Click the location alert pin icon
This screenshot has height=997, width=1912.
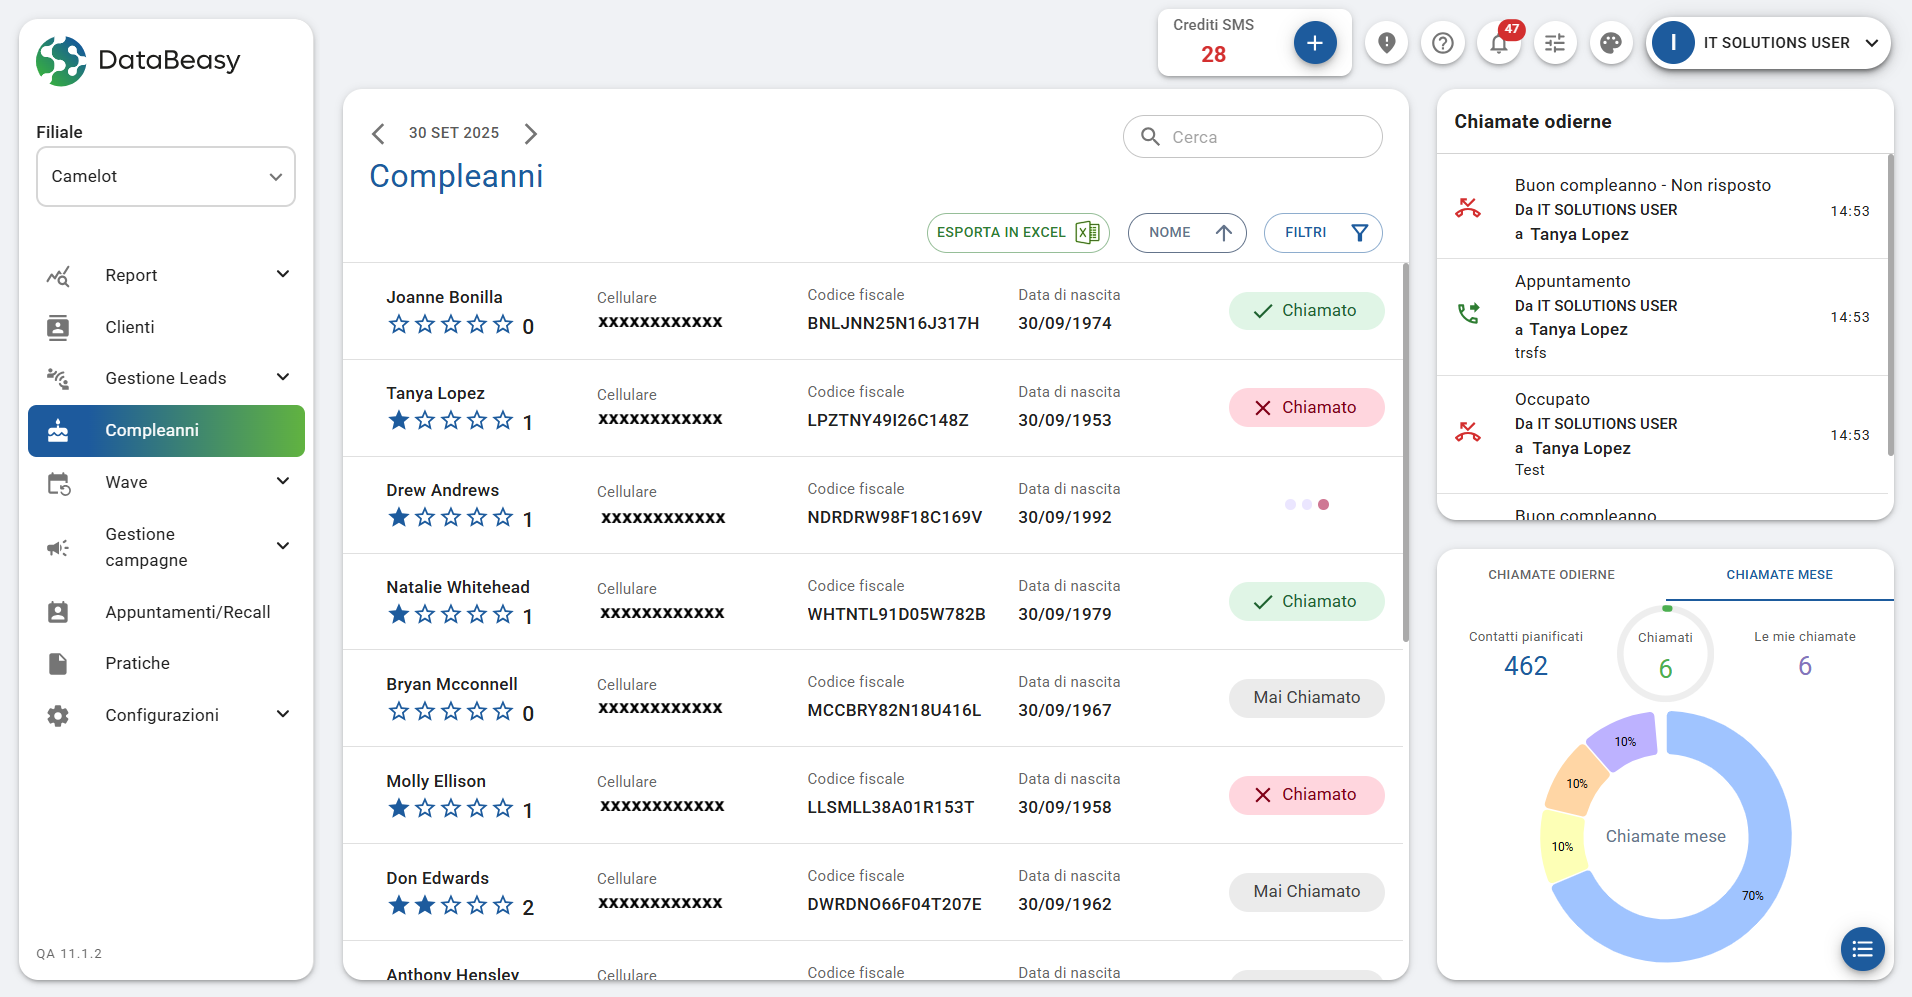pos(1386,43)
